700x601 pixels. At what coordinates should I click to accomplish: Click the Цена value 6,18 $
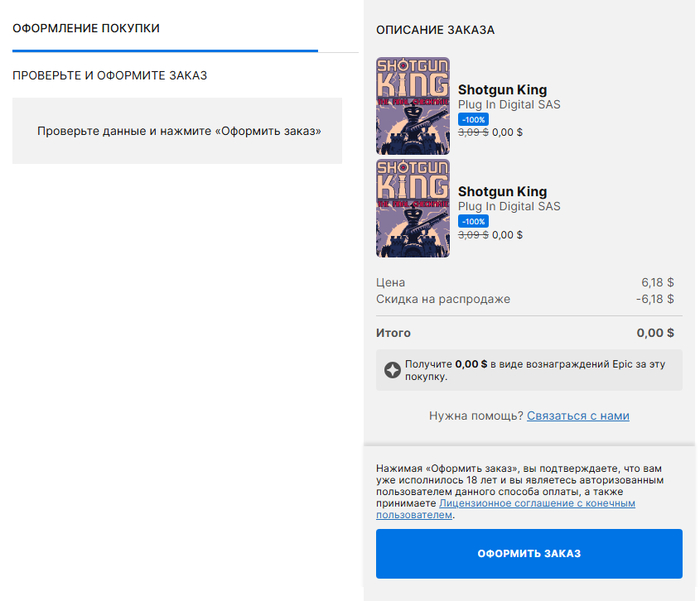(x=657, y=283)
